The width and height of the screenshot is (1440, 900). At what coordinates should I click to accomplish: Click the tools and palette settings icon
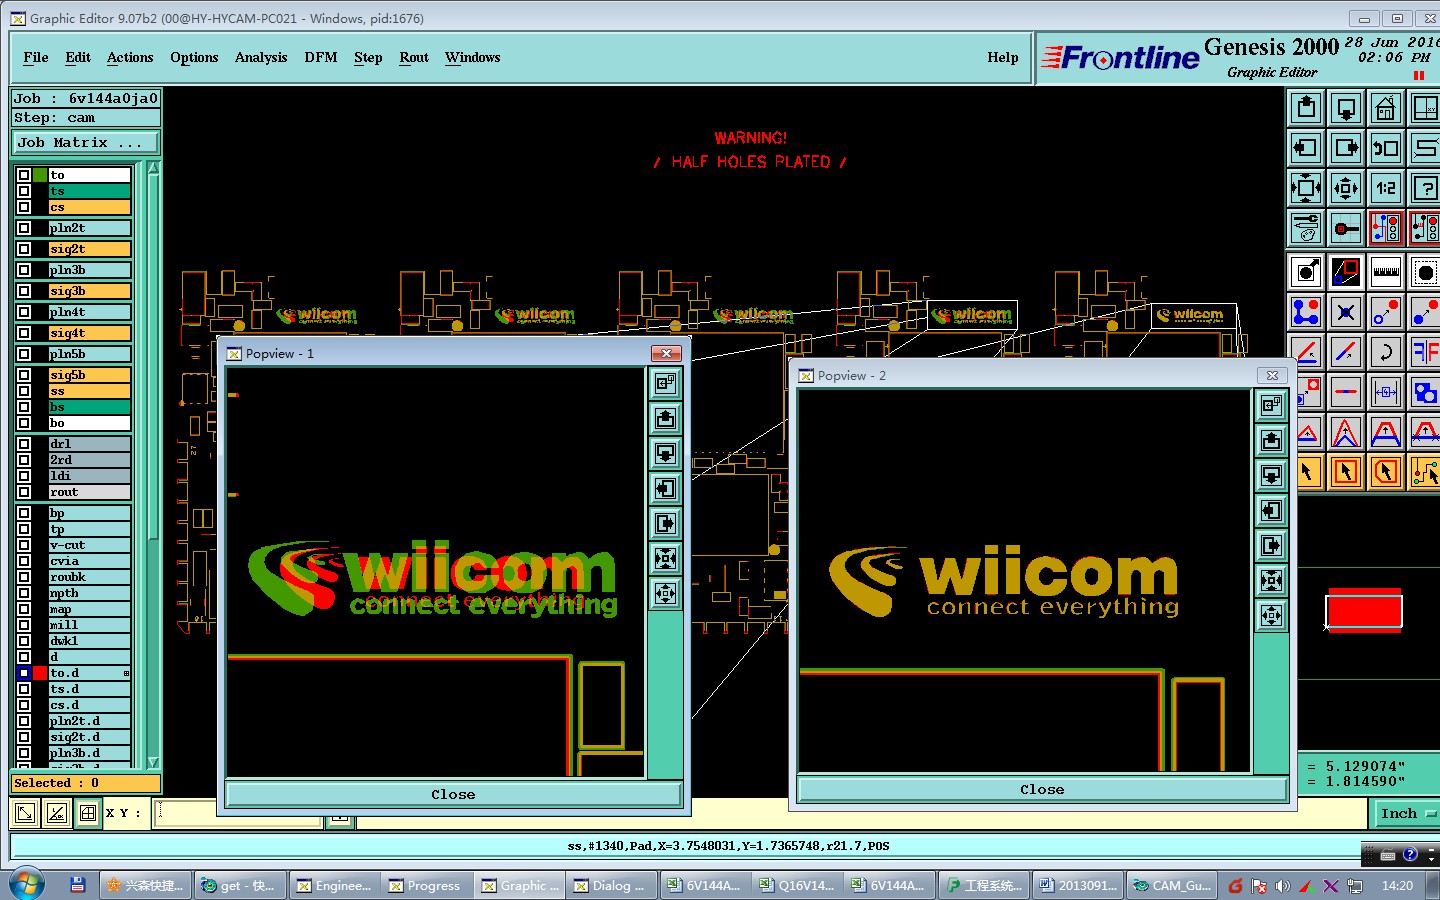(x=1306, y=228)
